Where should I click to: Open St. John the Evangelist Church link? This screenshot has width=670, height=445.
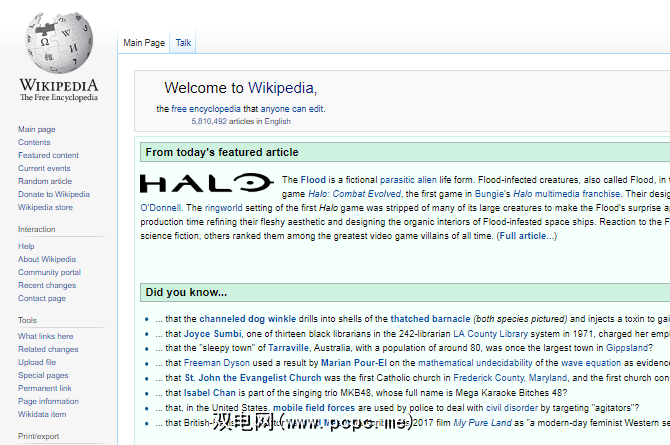click(253, 378)
